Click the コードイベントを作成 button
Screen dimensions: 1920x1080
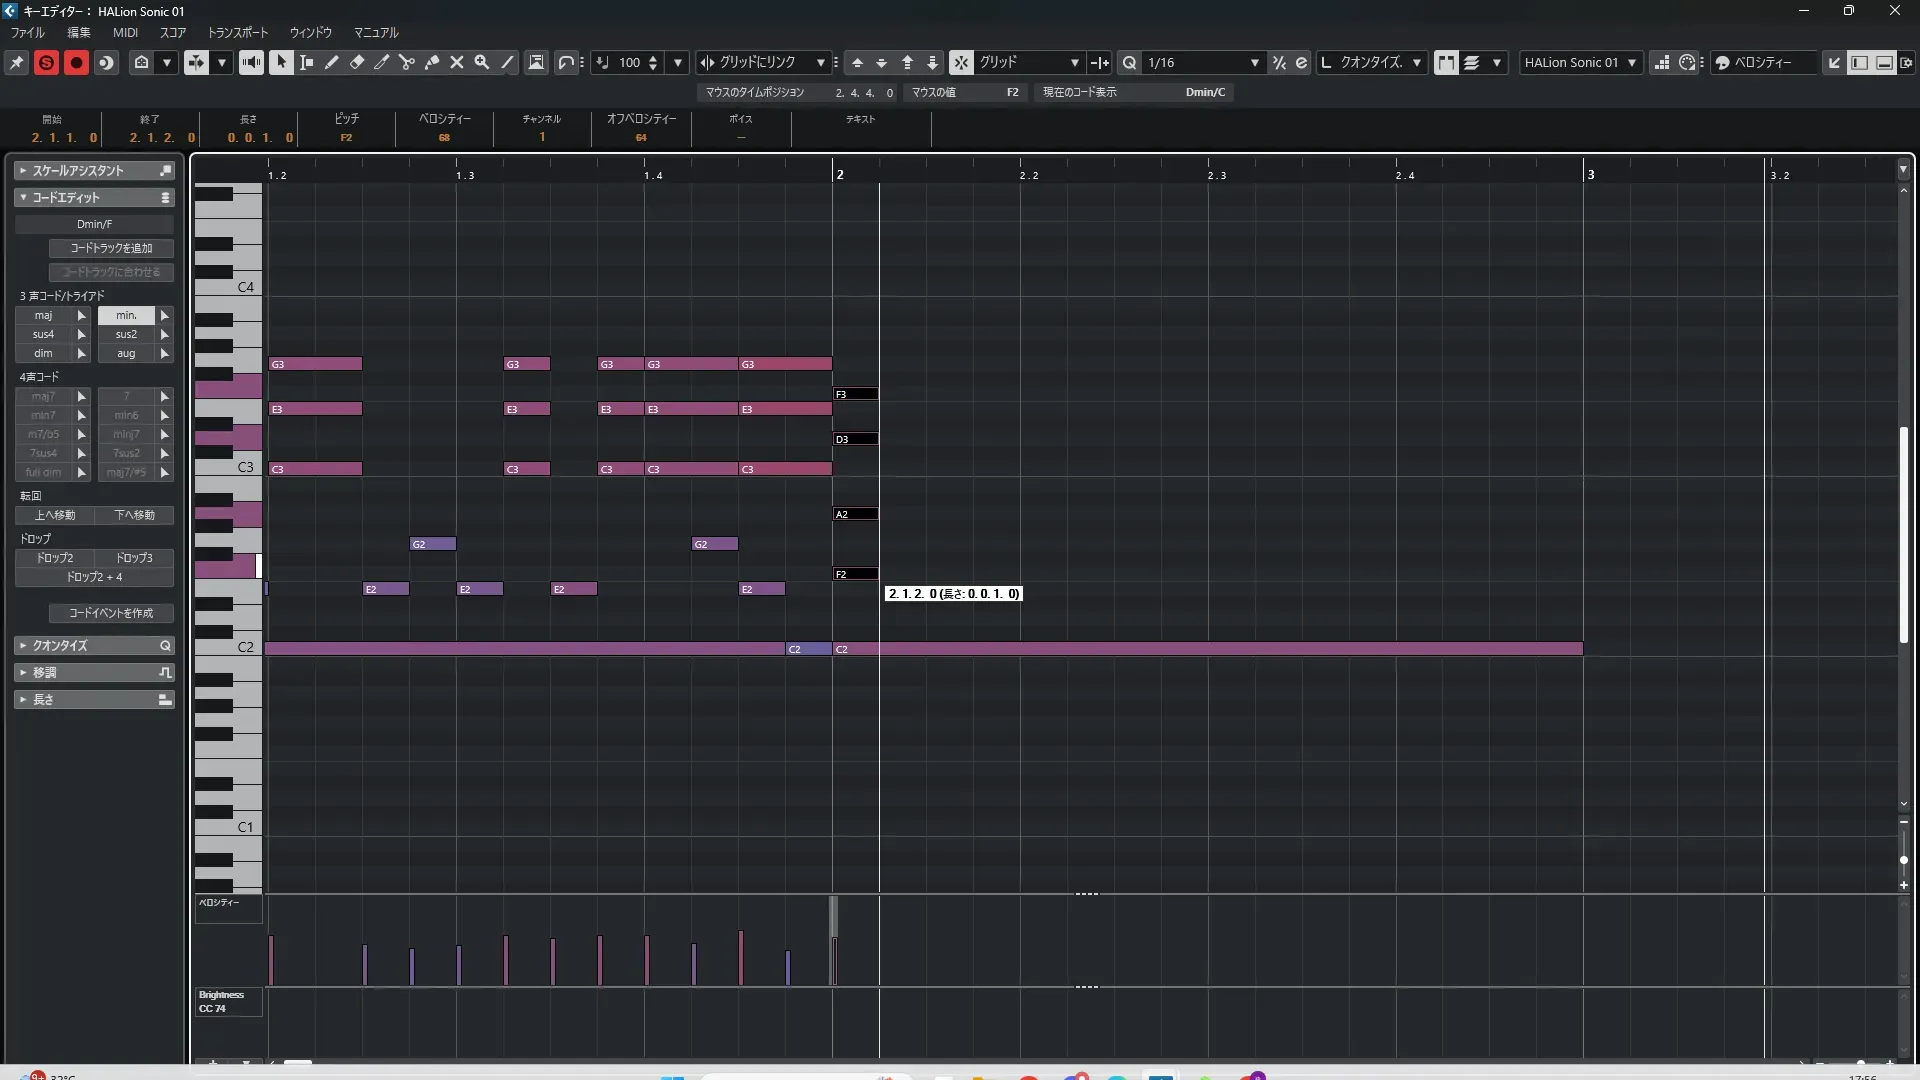111,613
